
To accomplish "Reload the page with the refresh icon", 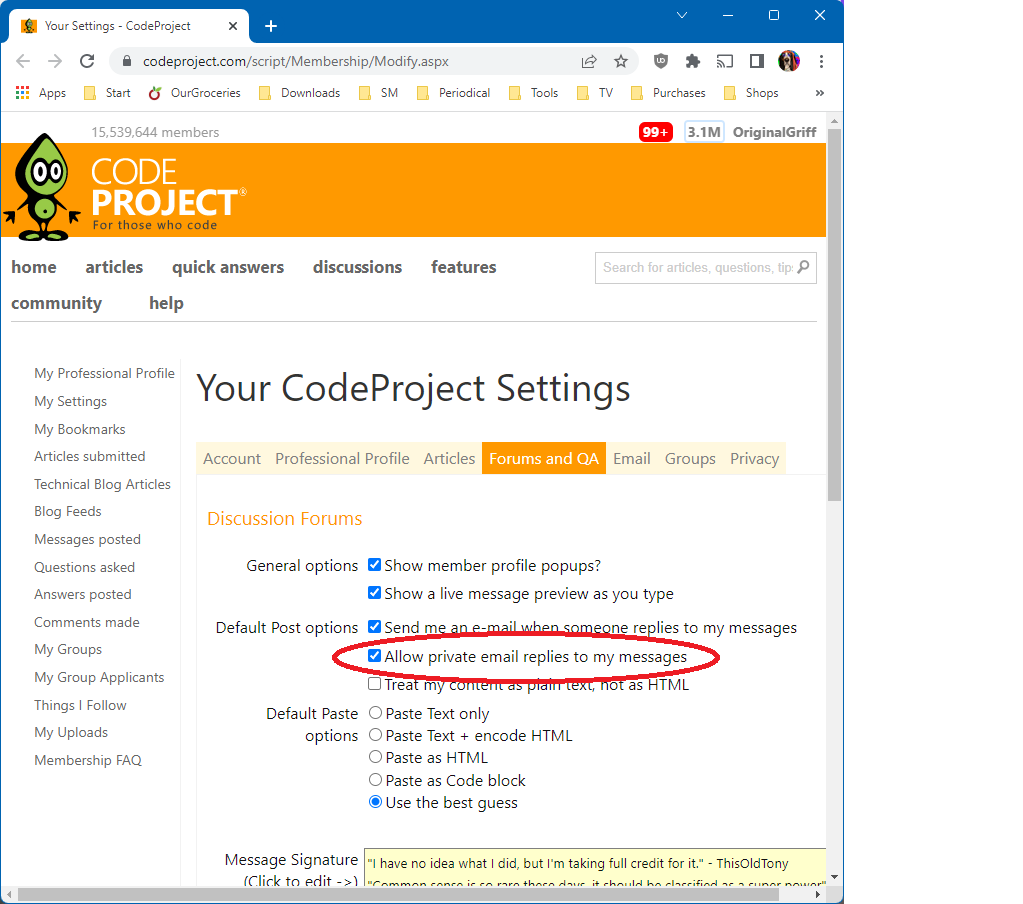I will point(87,61).
